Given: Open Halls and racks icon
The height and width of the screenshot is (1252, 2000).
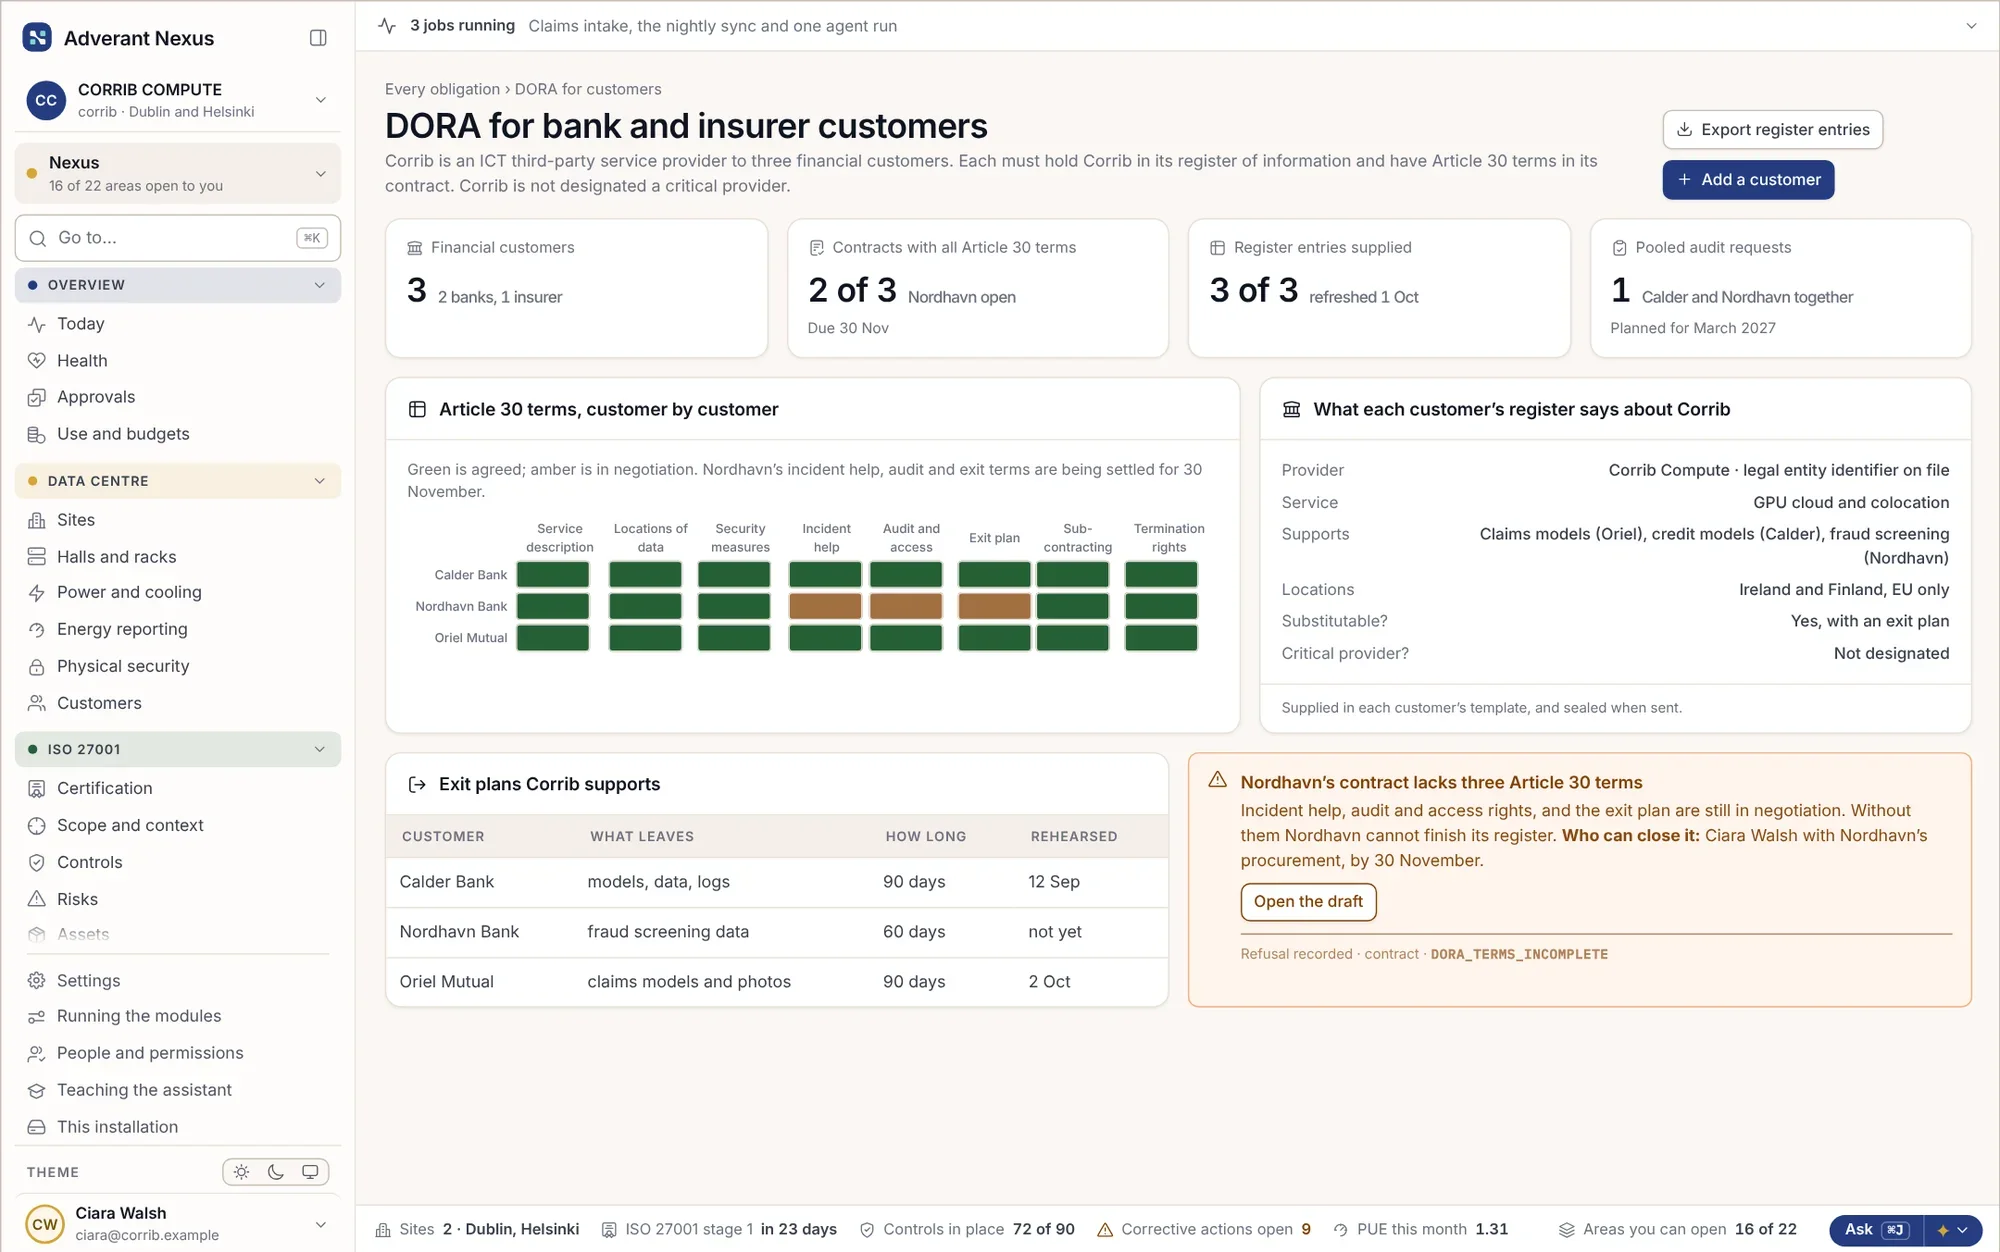Looking at the screenshot, I should point(37,557).
